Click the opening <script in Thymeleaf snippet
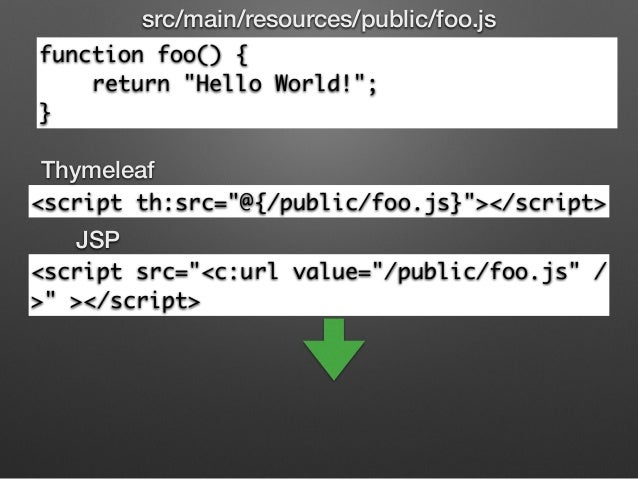This screenshot has width=638, height=479. click(x=77, y=203)
